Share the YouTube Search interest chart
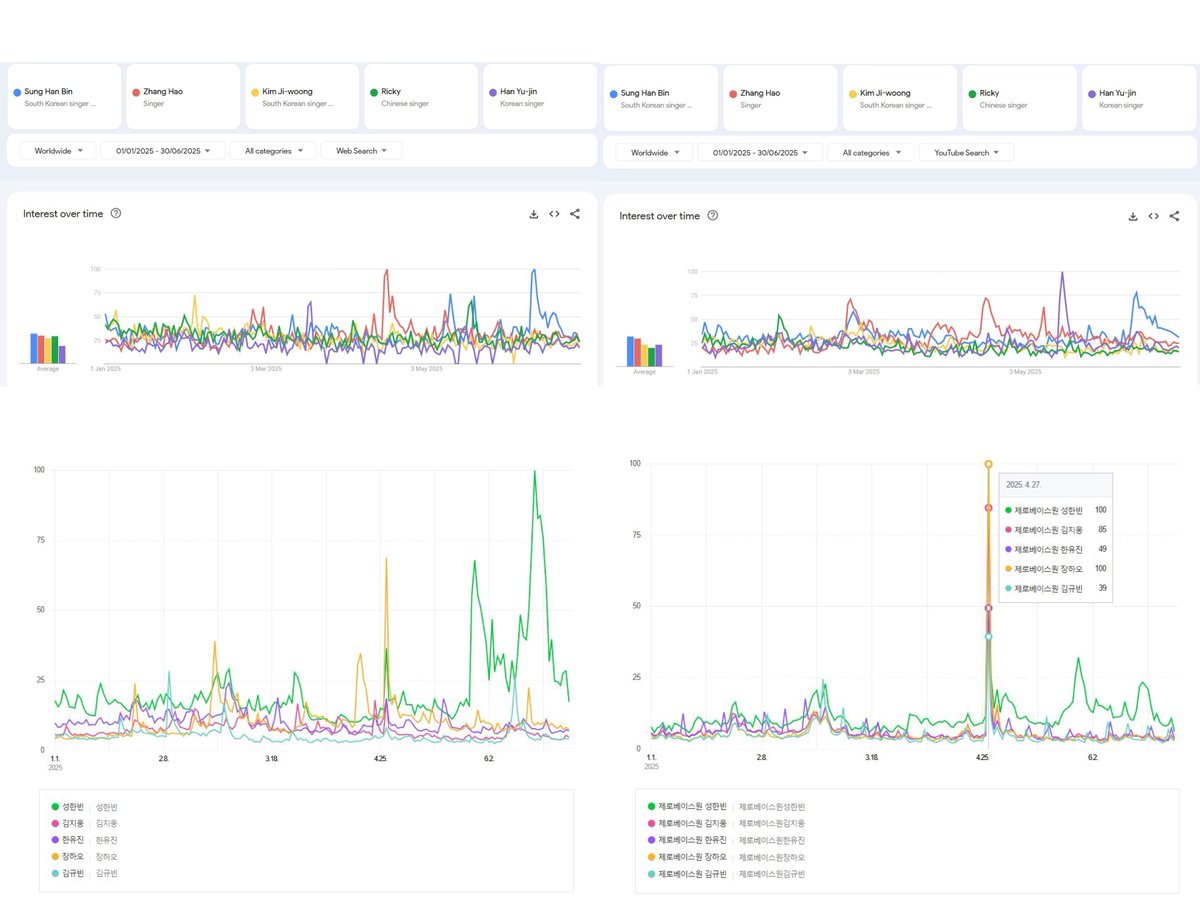 pos(1174,216)
